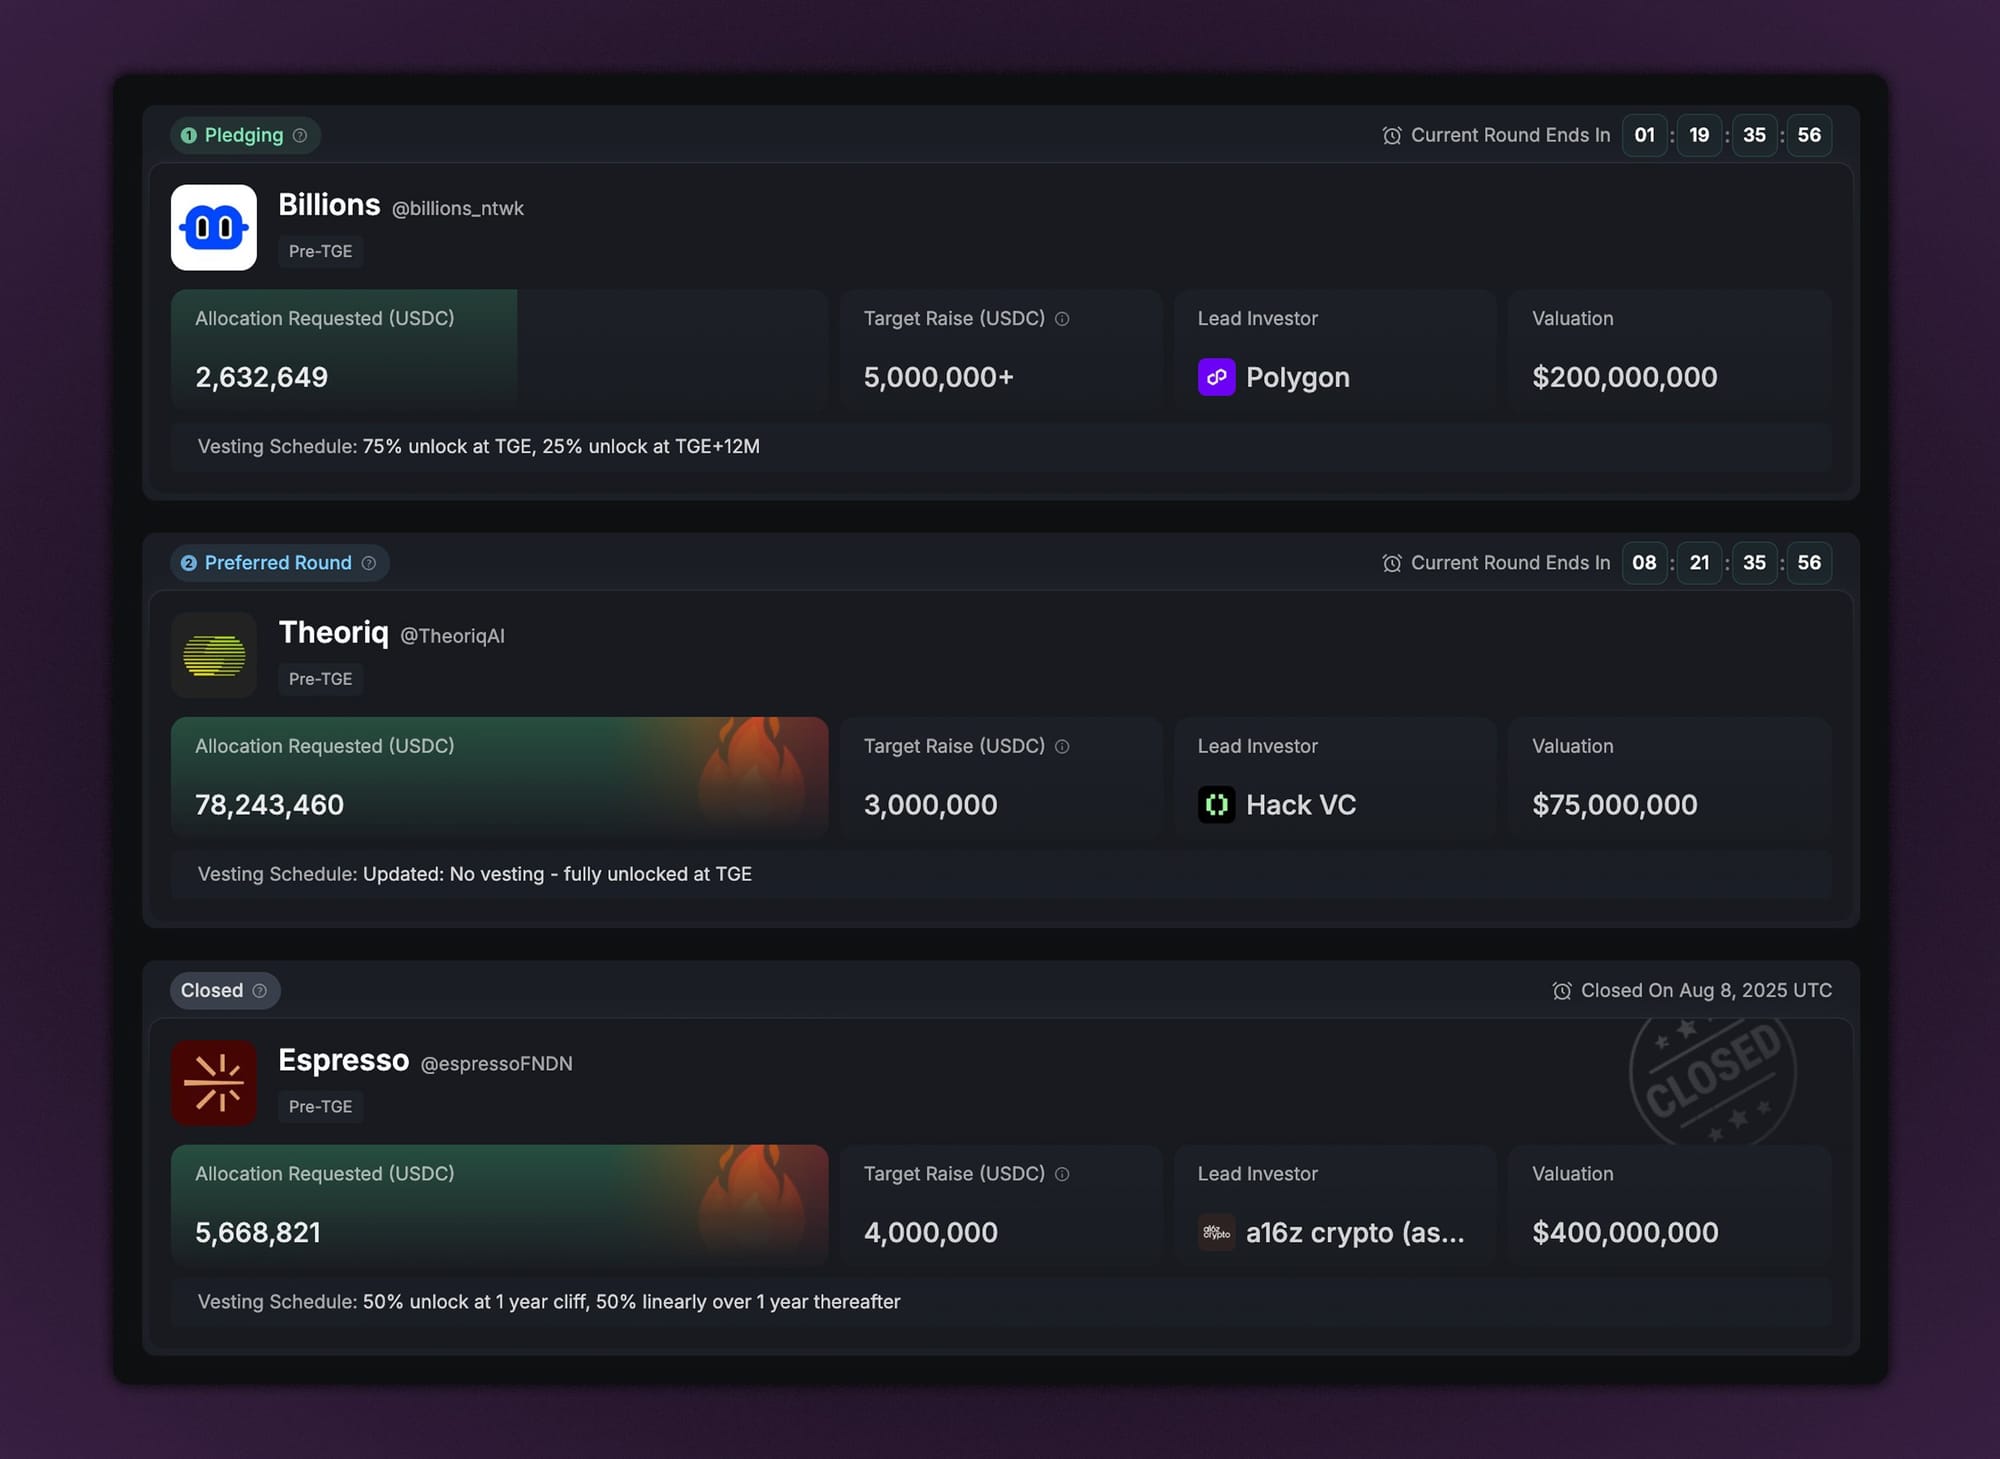Click the Pre-TGE tag under Theoriq
Viewport: 2000px width, 1459px height.
[321, 679]
